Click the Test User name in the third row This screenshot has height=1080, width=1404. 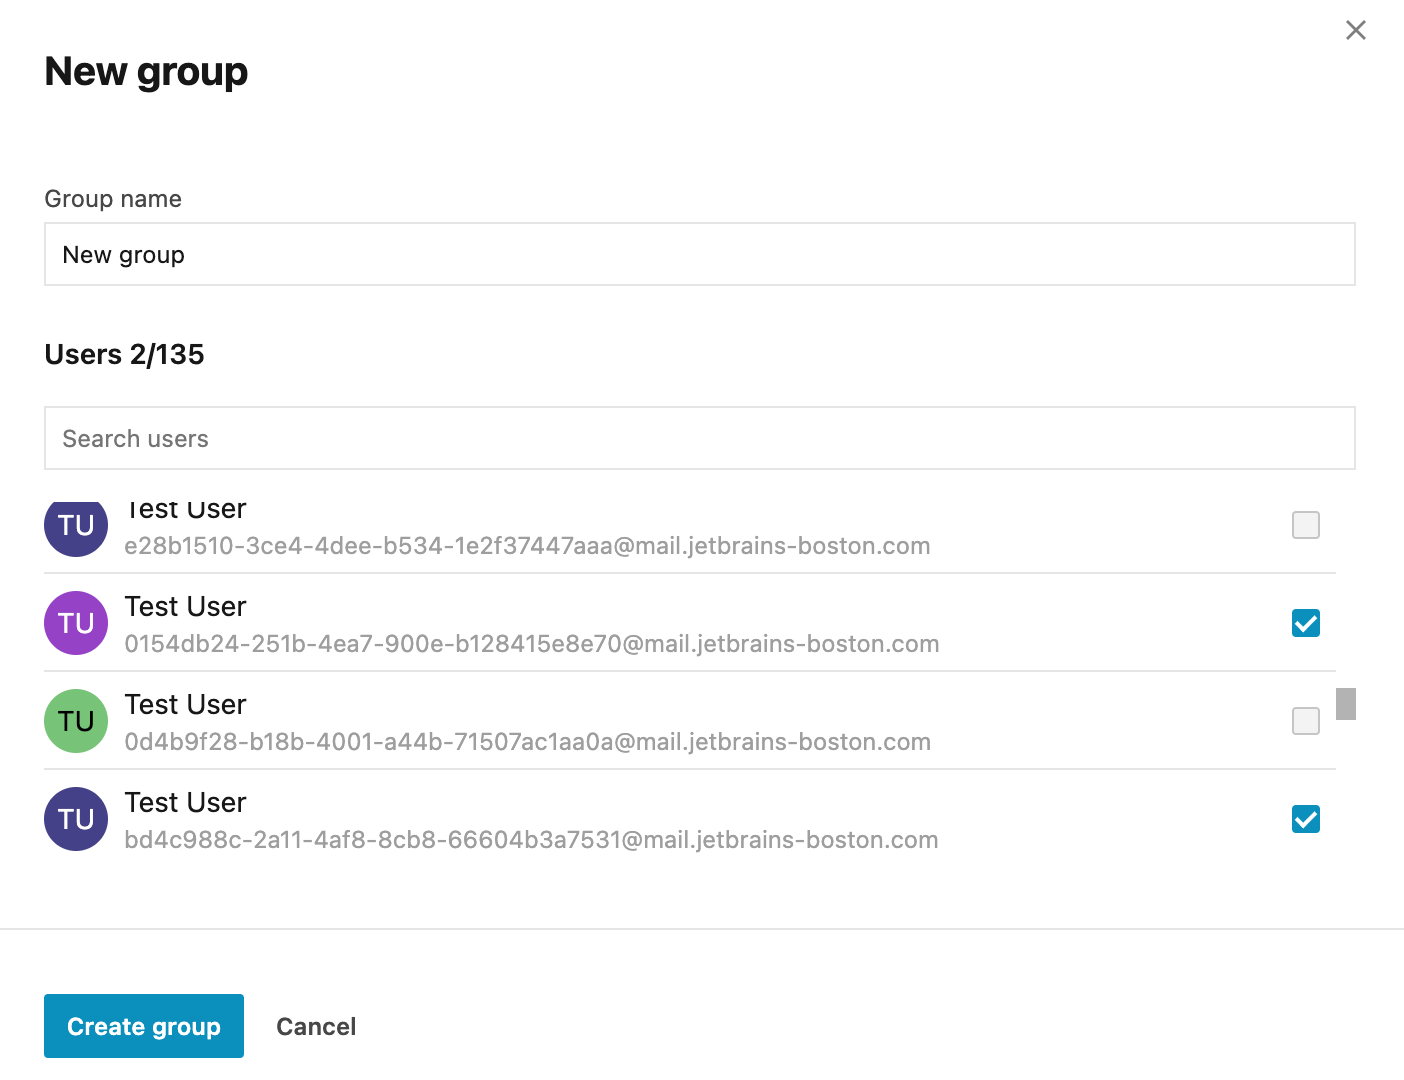185,704
